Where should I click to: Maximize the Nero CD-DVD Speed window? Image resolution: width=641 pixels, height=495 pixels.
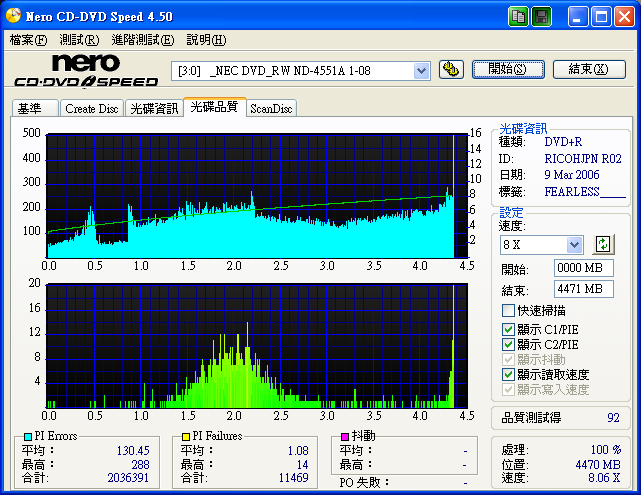tap(601, 17)
